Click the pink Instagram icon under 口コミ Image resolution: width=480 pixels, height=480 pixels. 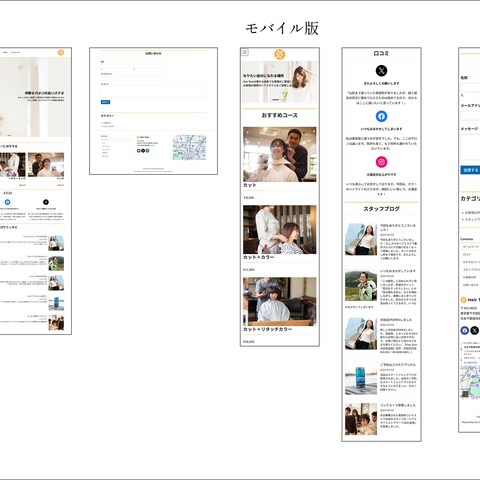[x=381, y=162]
